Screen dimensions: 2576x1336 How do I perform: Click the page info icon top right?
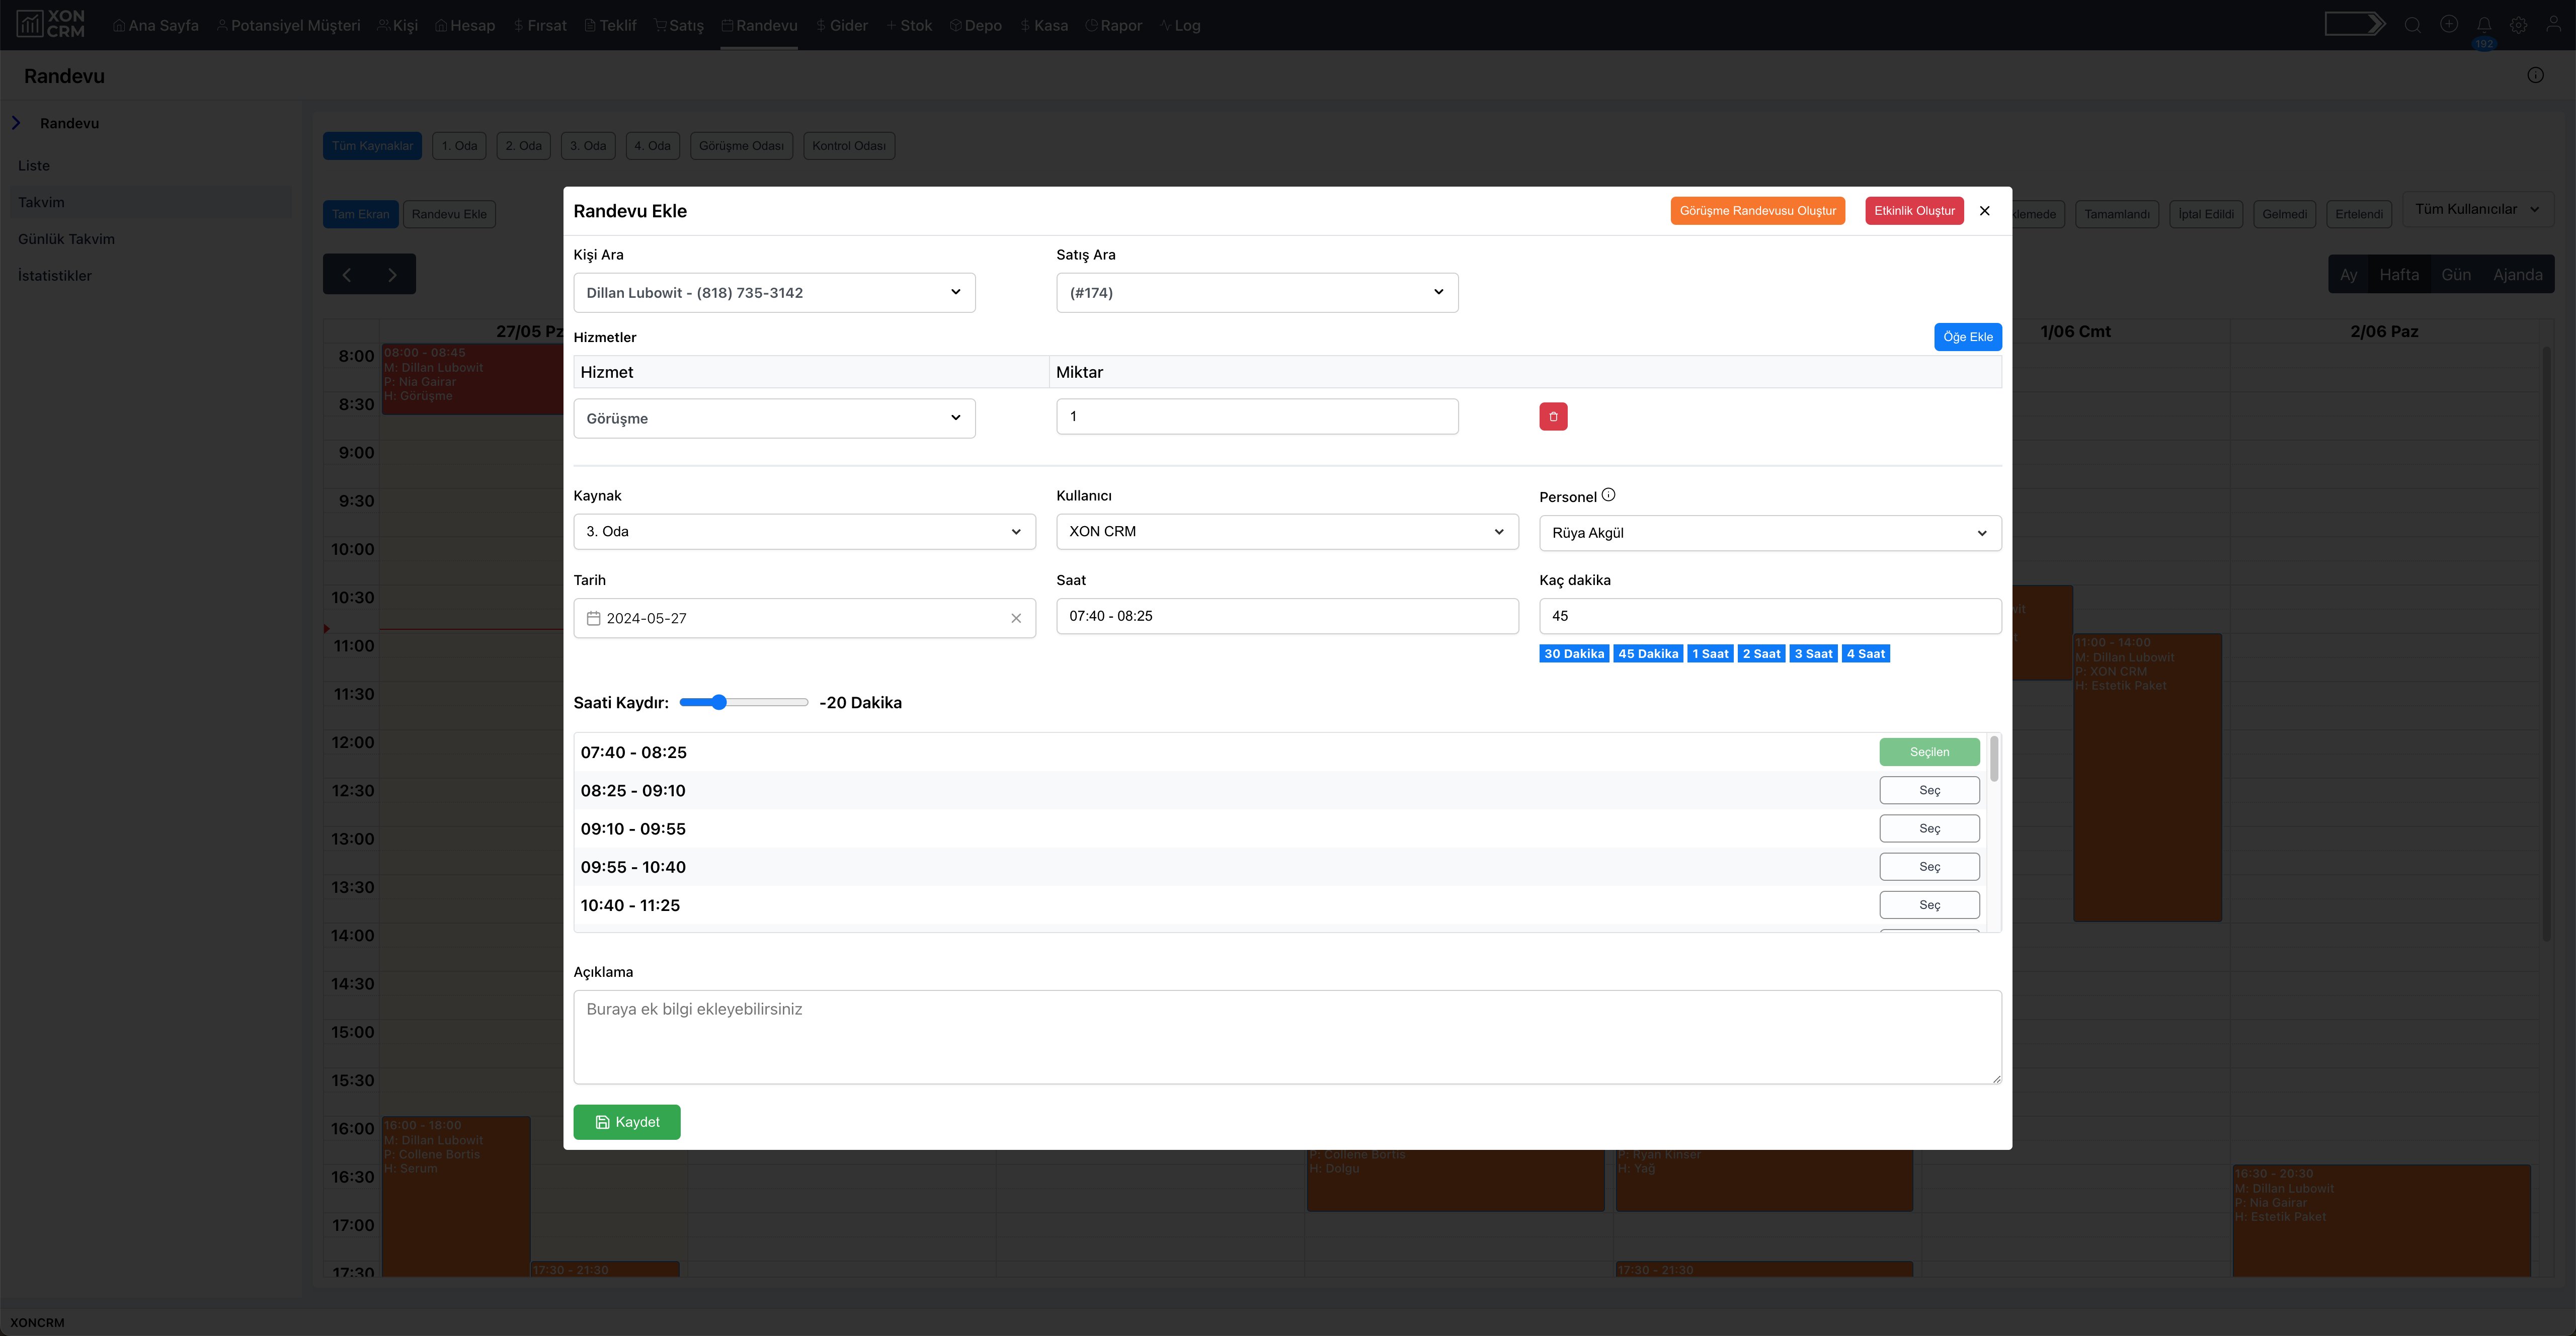tap(2535, 75)
